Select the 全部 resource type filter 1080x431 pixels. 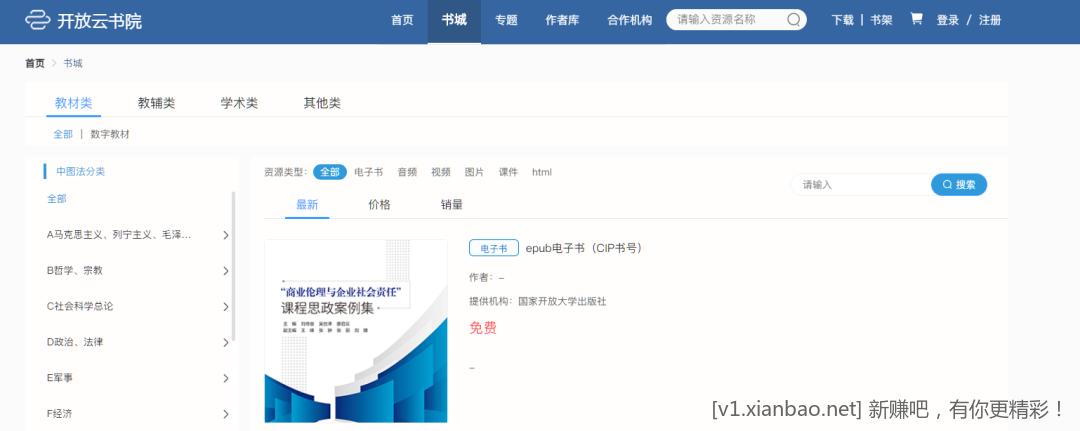pos(329,172)
